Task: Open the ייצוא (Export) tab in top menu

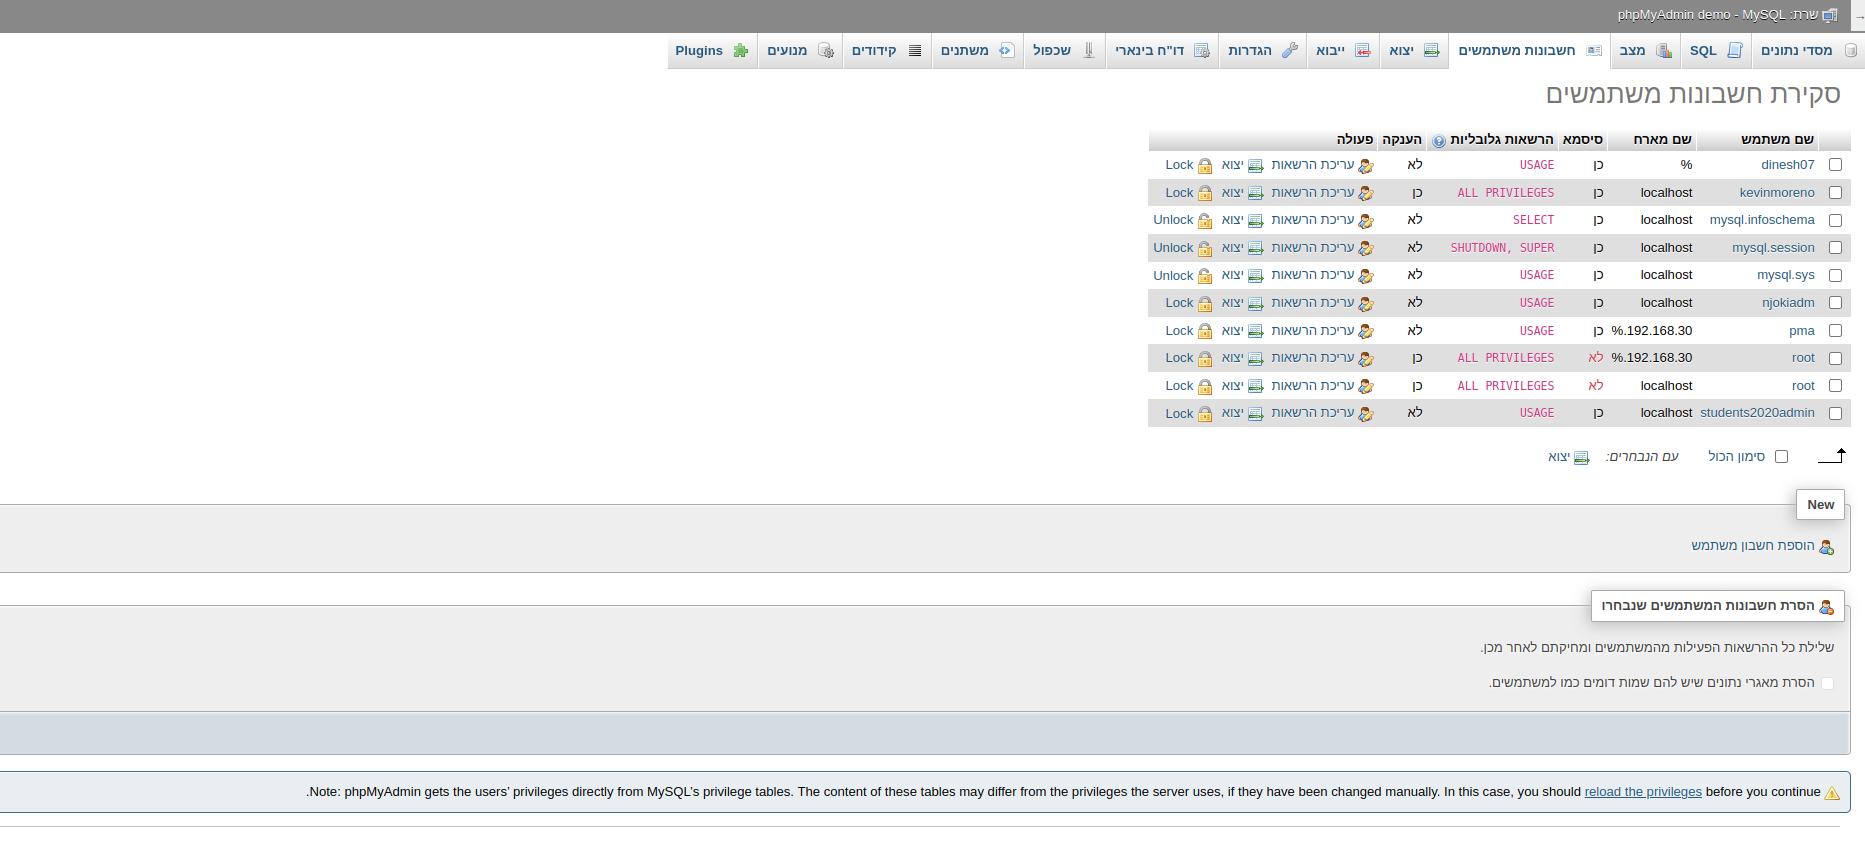Action: tap(1414, 51)
